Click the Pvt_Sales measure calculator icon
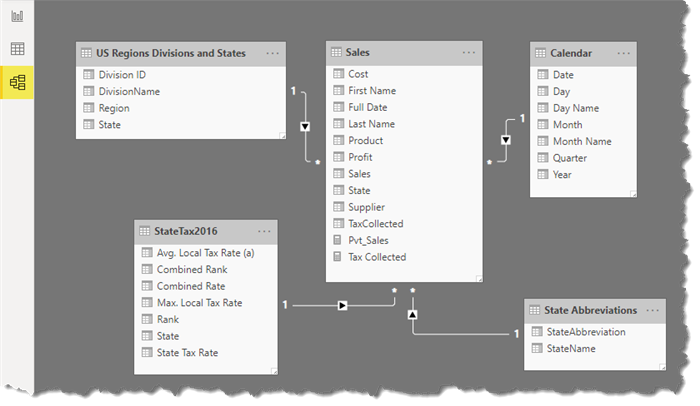Viewport: 700px width, 406px height. 337,241
